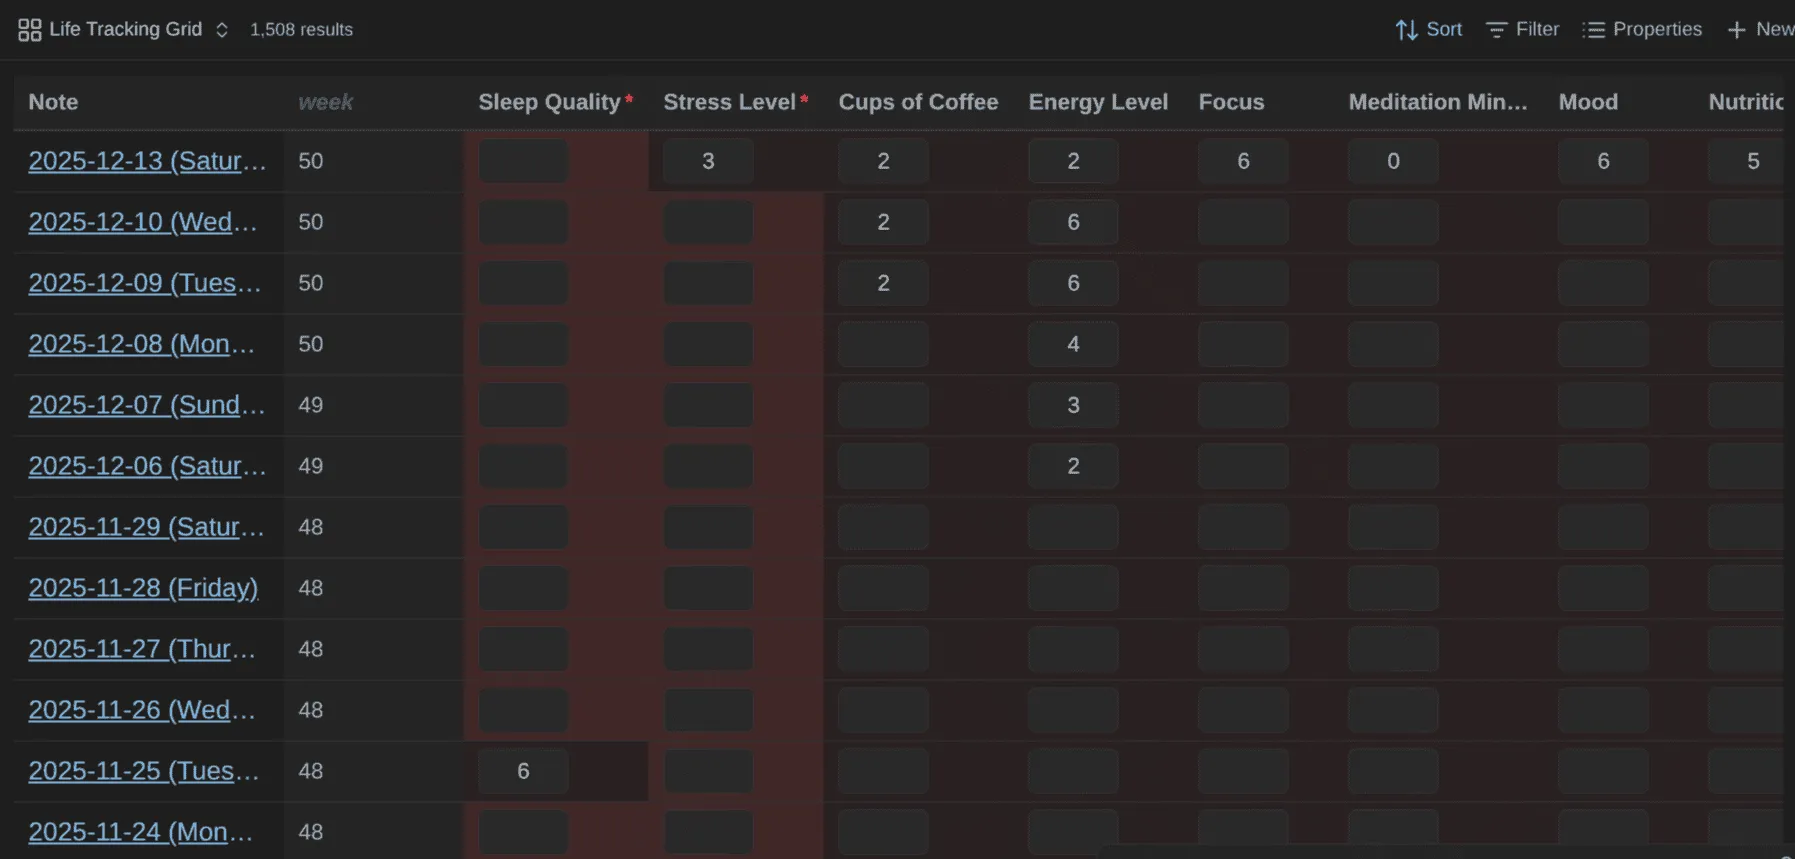Open the 2025-12-08 (Monday) note

(x=141, y=344)
